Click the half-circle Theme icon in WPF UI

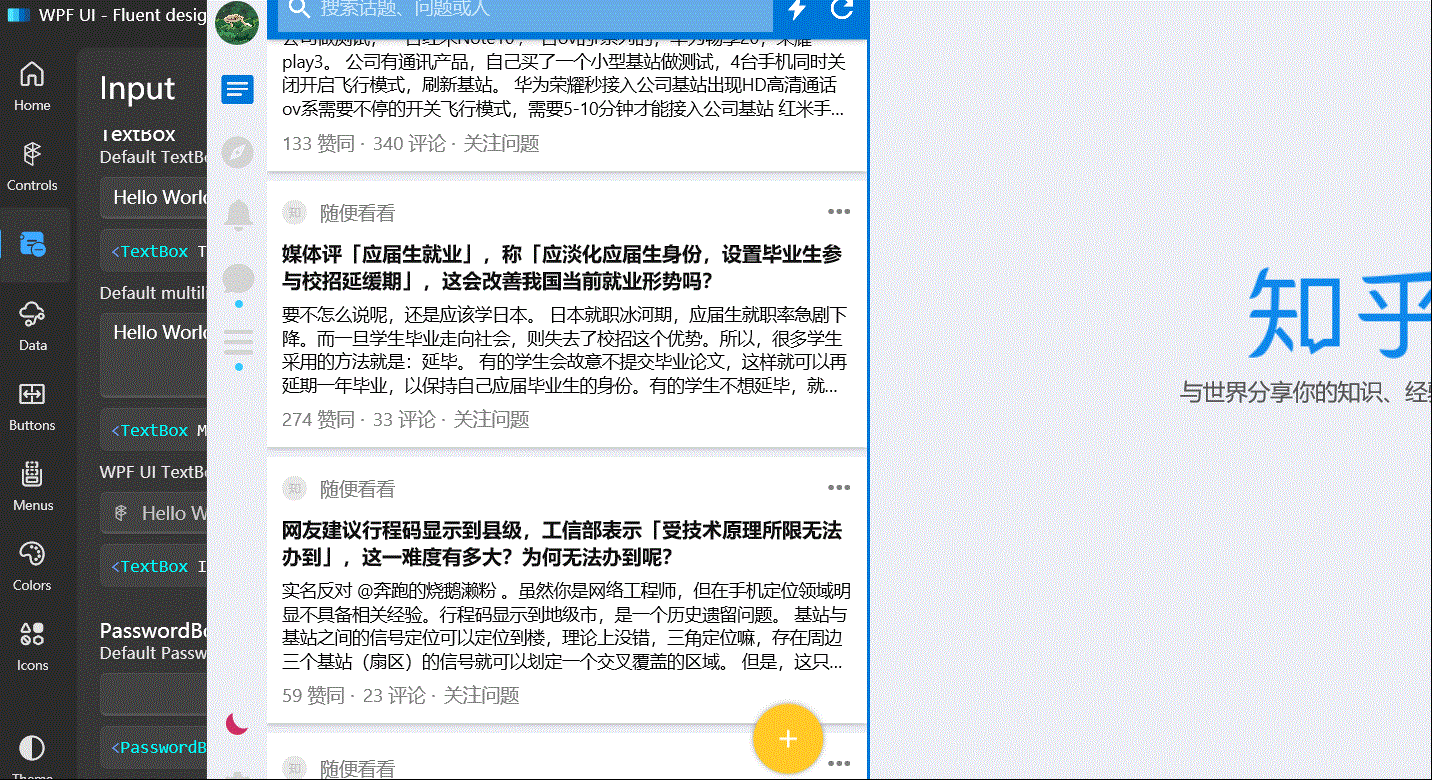pyautogui.click(x=32, y=749)
